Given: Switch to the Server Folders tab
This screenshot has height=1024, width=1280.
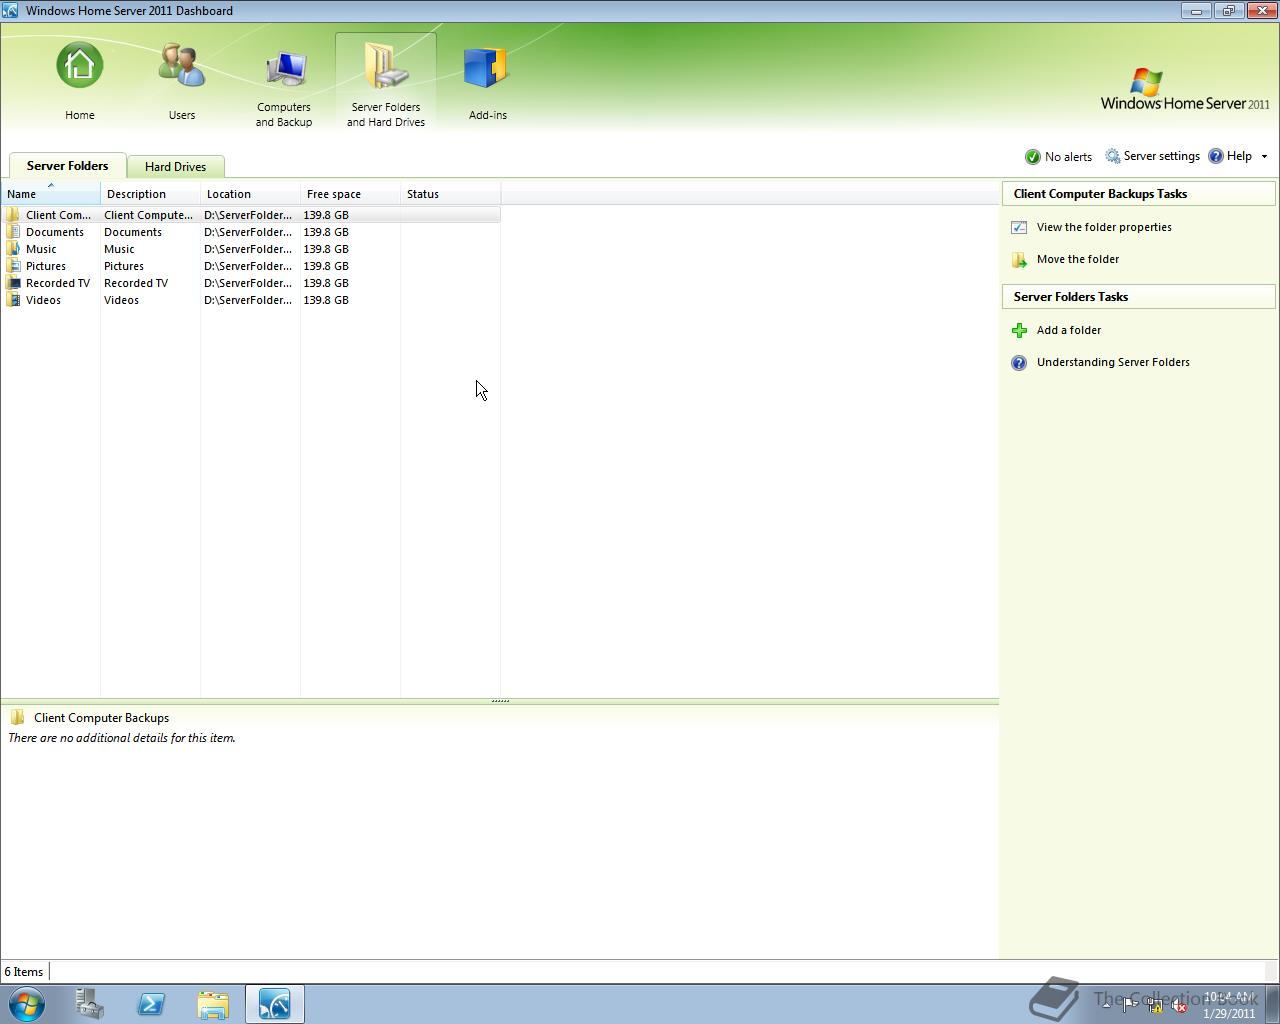Looking at the screenshot, I should click(67, 166).
